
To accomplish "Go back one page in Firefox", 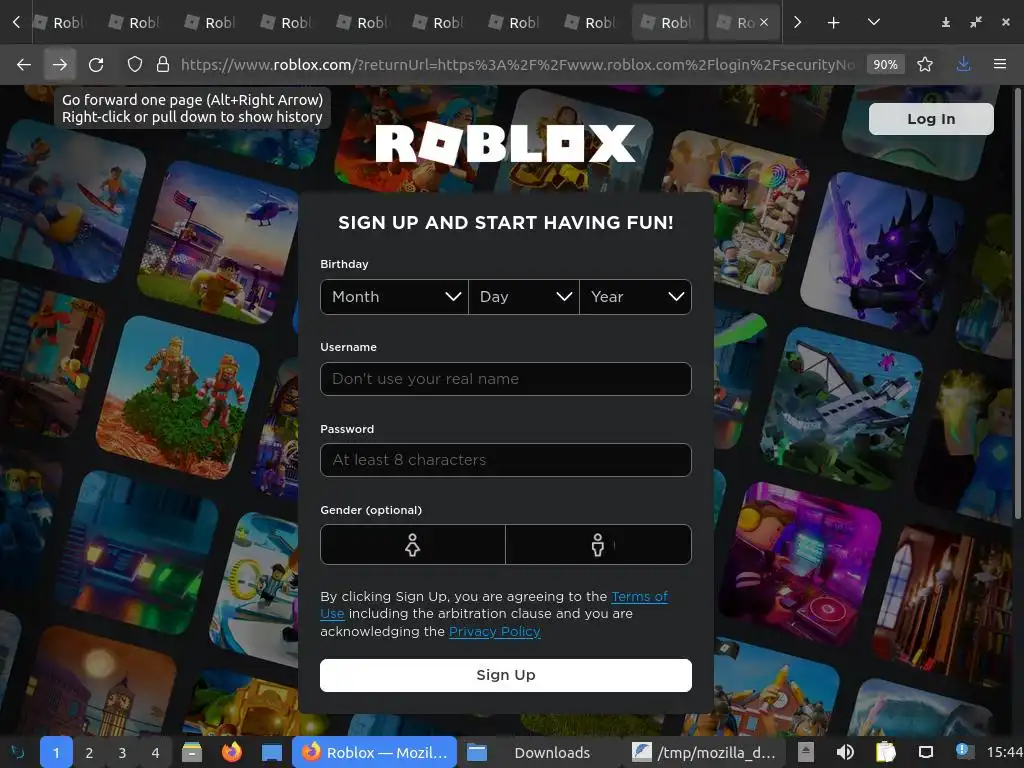I will (24, 64).
